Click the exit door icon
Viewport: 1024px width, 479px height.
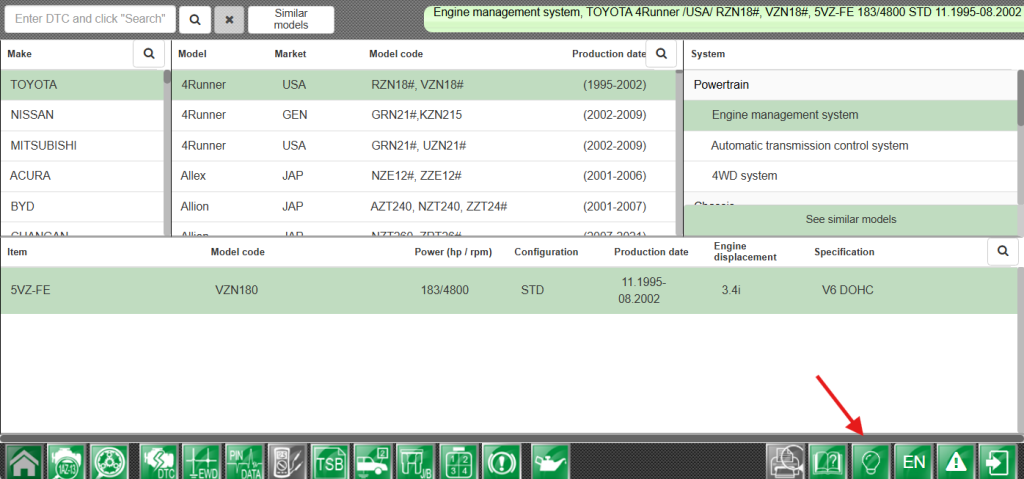998,462
